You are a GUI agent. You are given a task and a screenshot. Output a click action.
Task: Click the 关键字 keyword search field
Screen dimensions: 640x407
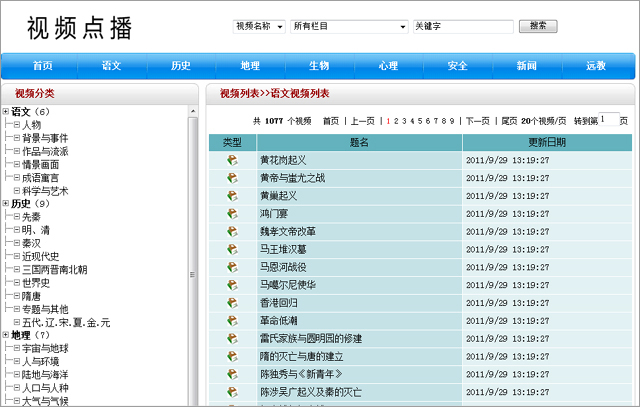tap(463, 26)
